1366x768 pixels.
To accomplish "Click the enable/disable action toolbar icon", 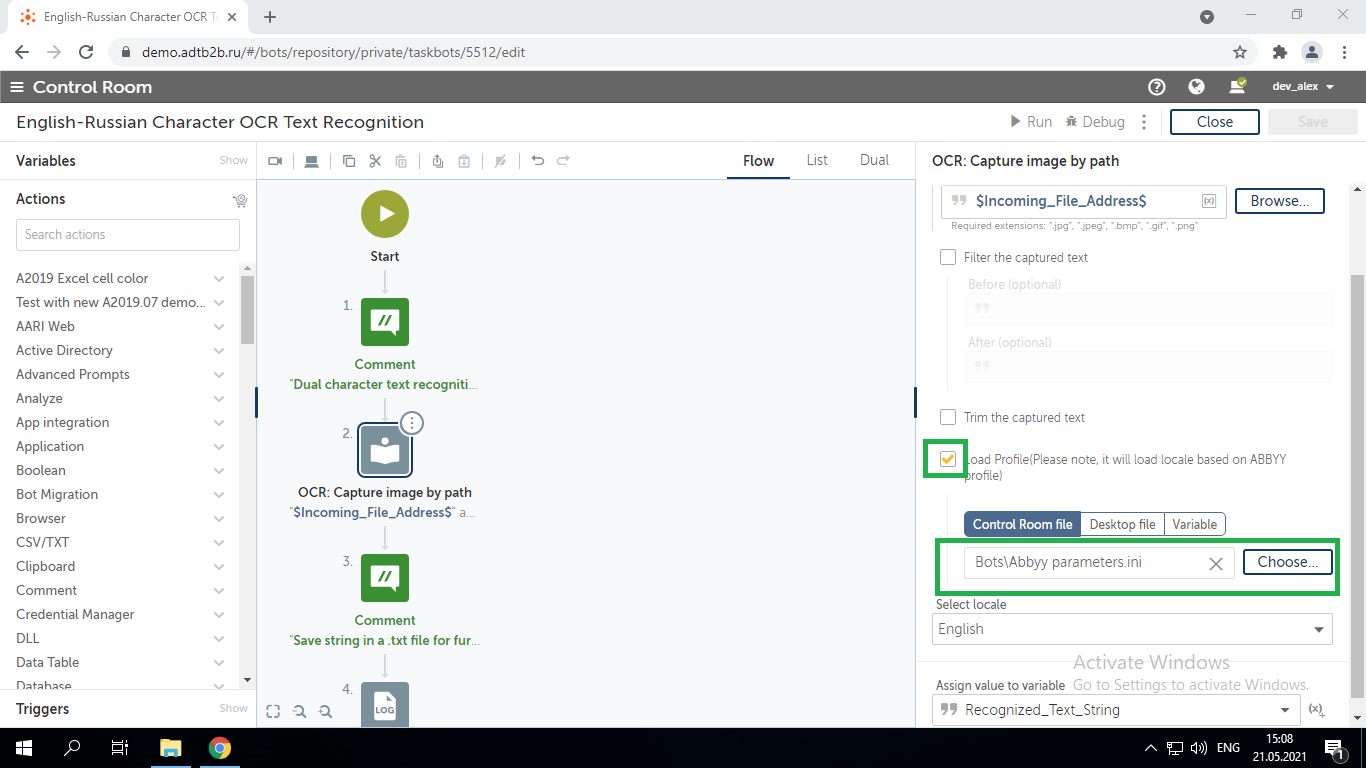I will pyautogui.click(x=501, y=161).
